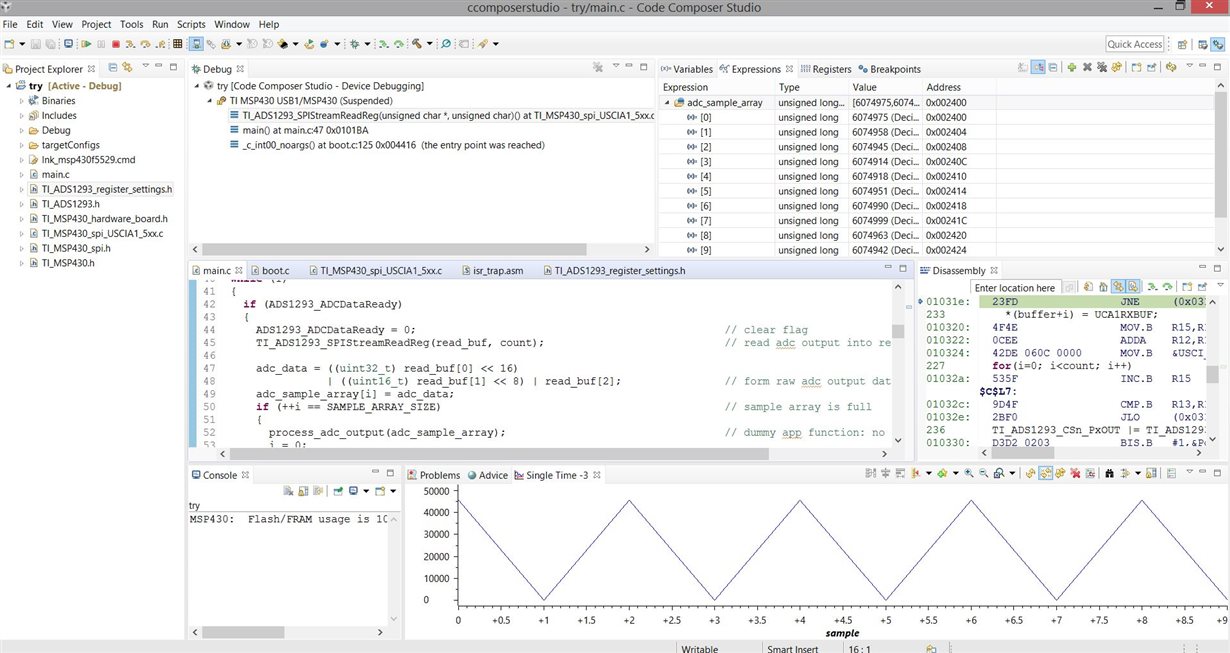Screen dimensions: 1230x653
Task: Expand main.c in Project Explorer
Action: click(x=21, y=174)
